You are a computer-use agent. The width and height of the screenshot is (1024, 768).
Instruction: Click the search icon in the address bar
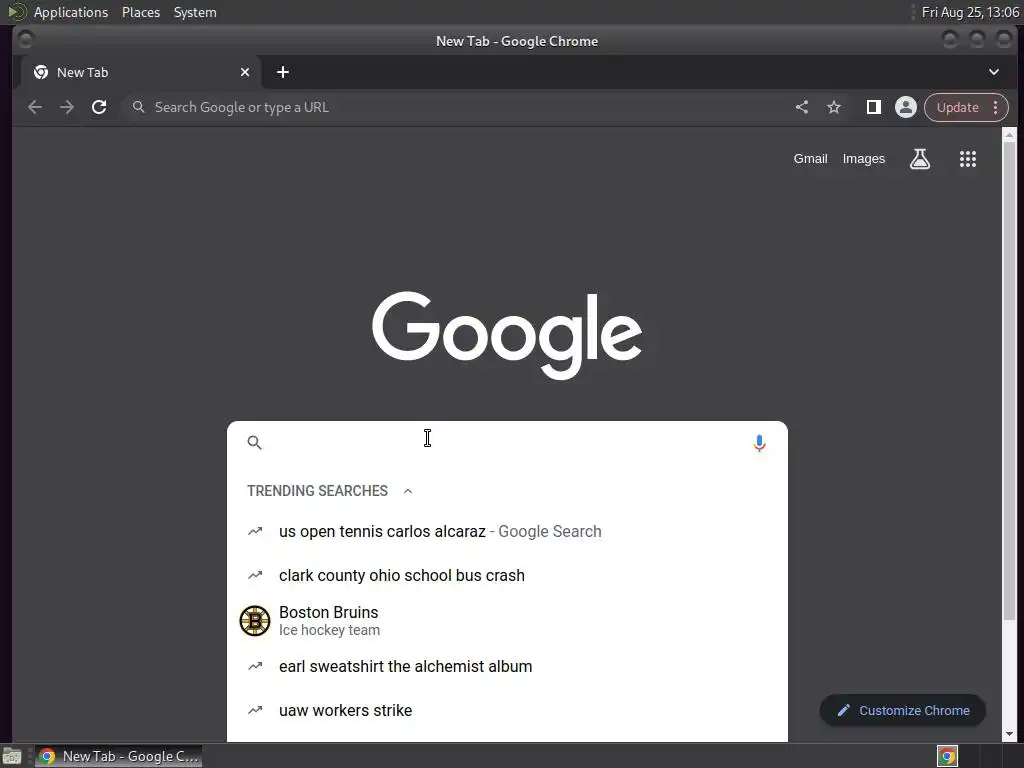tap(138, 107)
